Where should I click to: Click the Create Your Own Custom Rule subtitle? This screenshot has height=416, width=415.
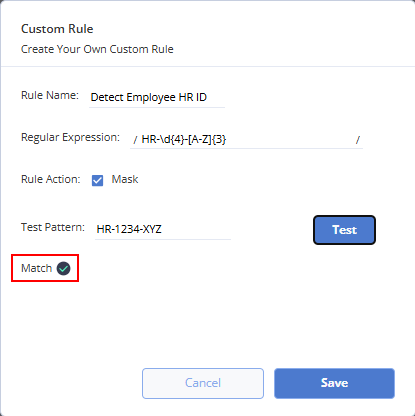point(97,49)
